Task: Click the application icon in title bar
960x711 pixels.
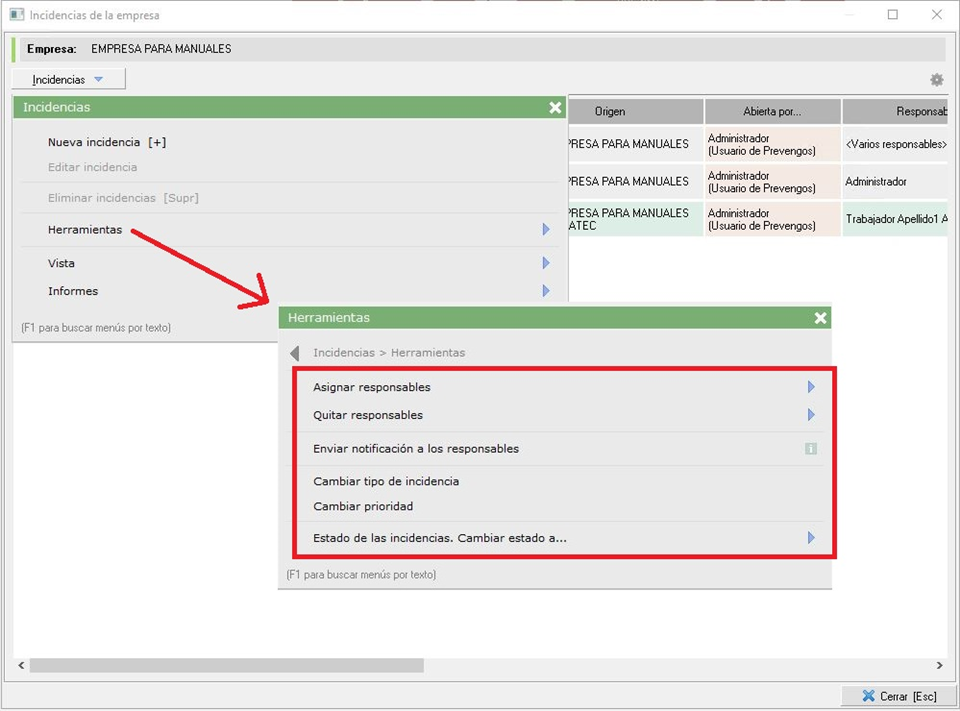Action: 16,15
